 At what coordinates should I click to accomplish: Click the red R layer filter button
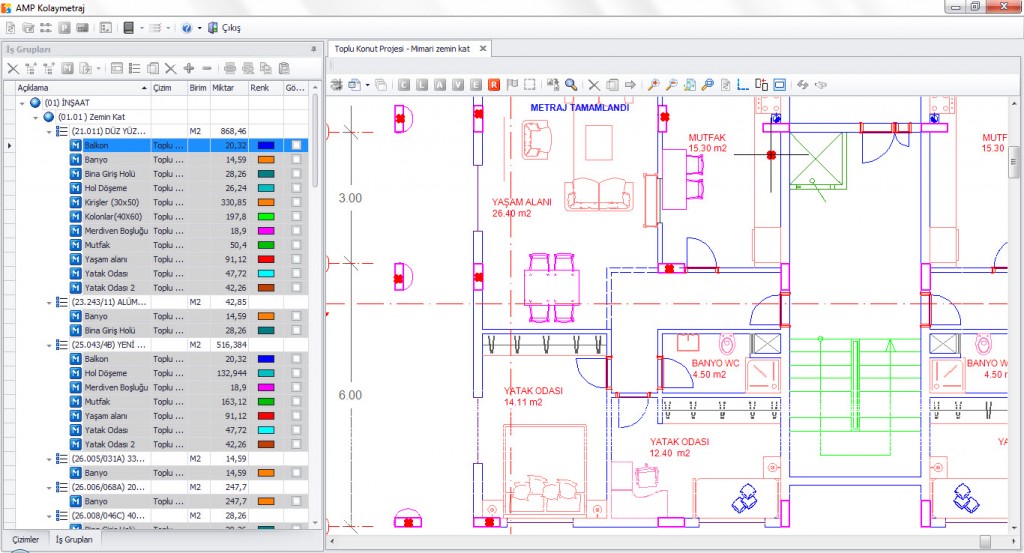[x=494, y=85]
